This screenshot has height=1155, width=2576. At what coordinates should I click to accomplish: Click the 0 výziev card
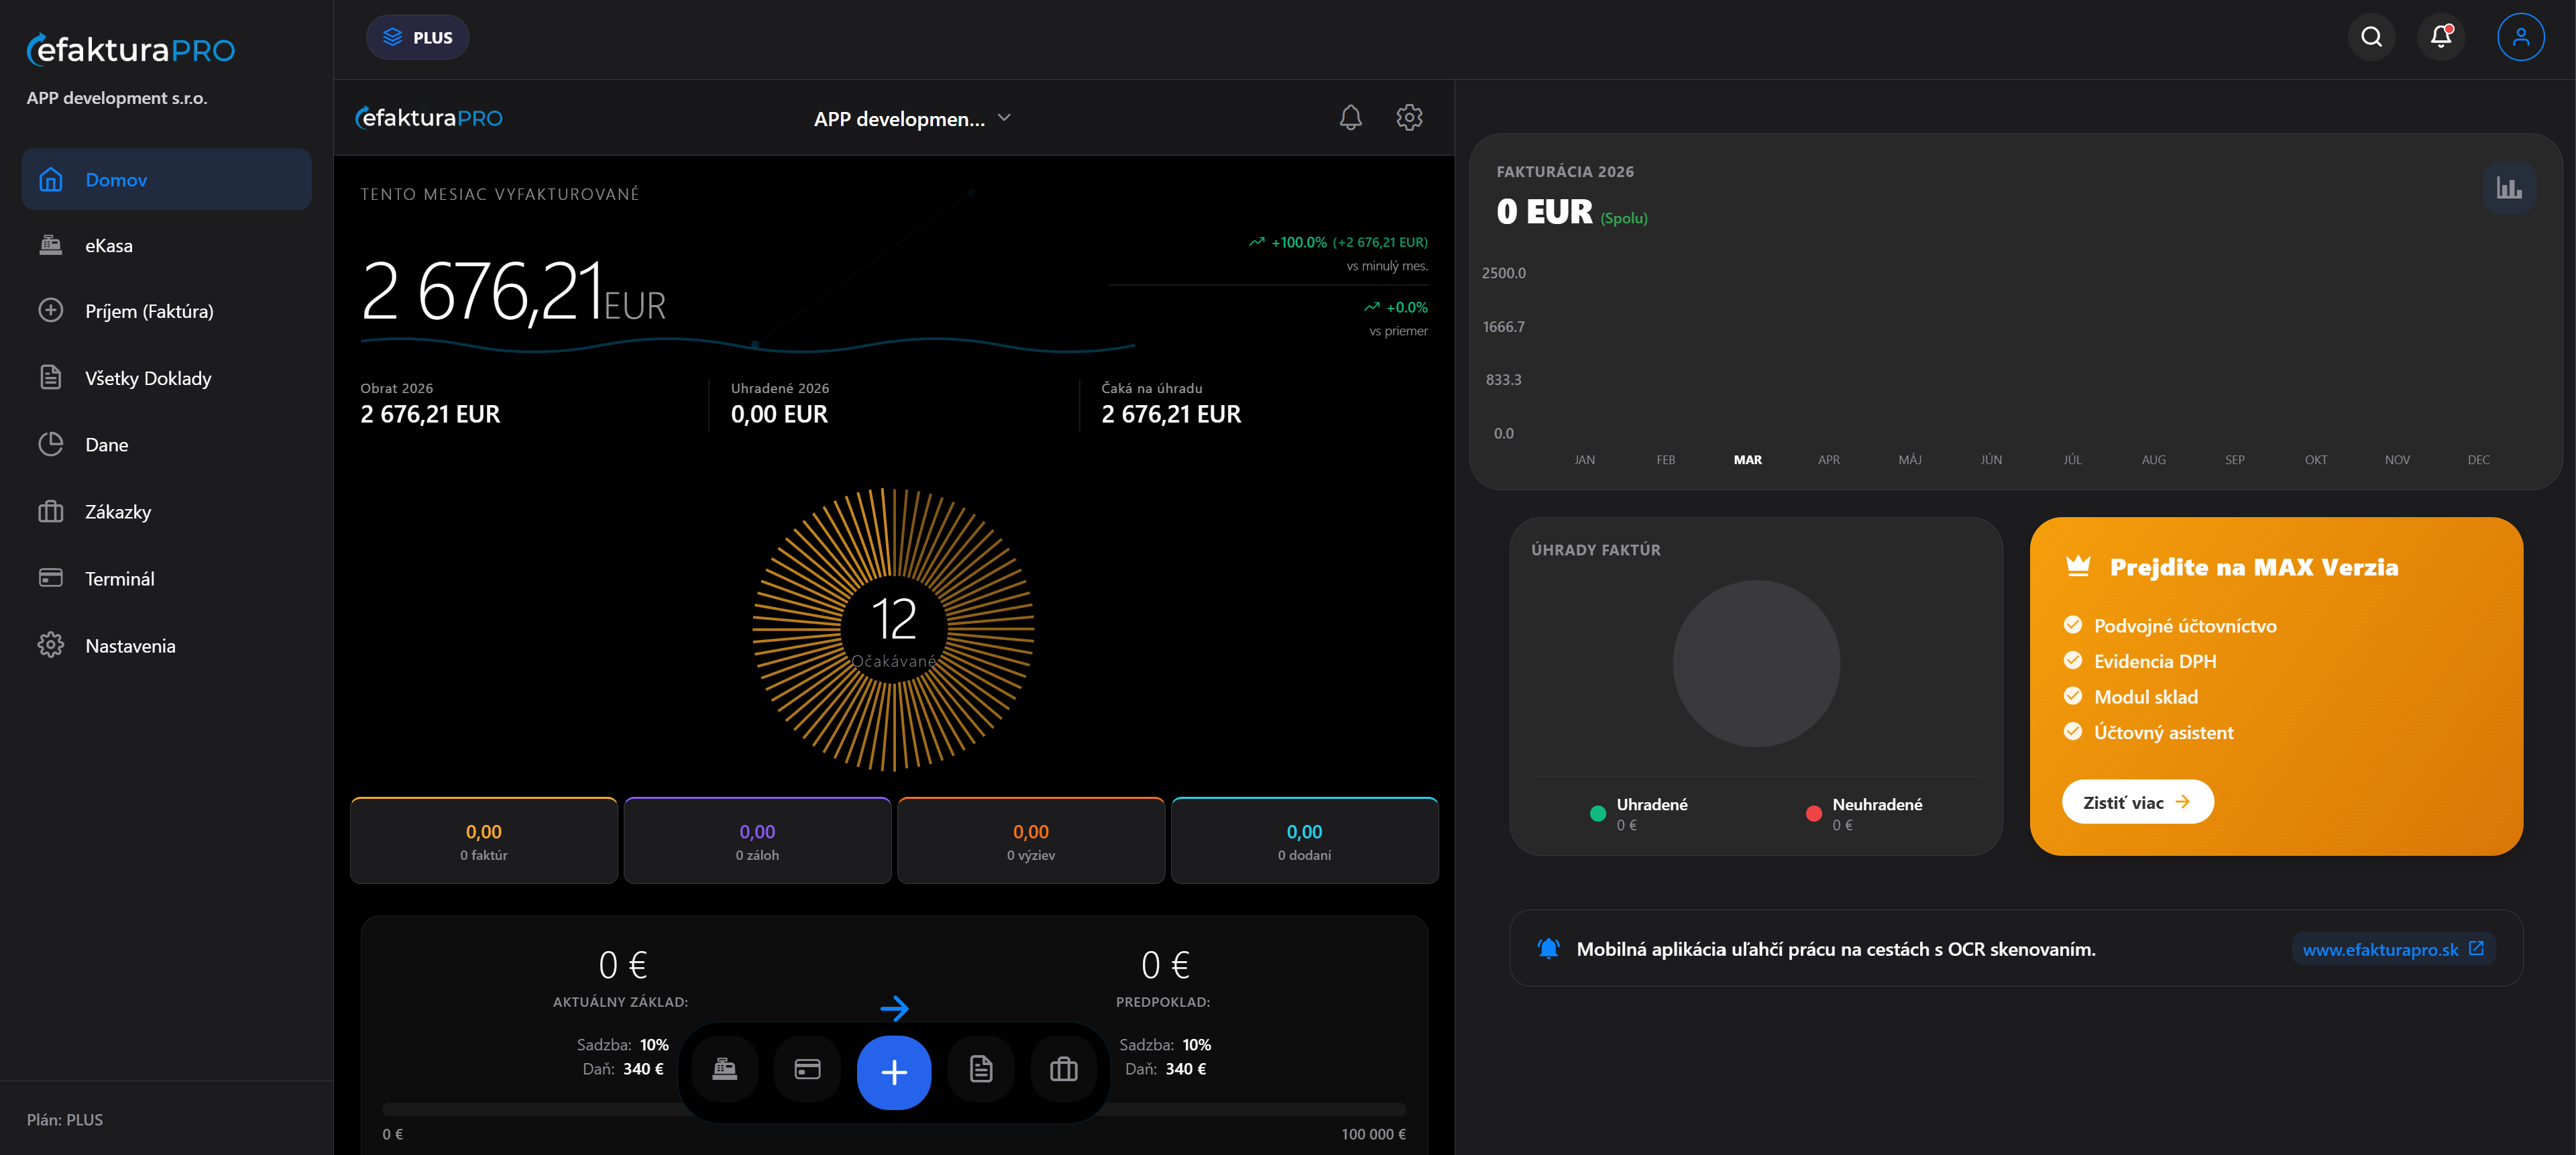(1031, 841)
